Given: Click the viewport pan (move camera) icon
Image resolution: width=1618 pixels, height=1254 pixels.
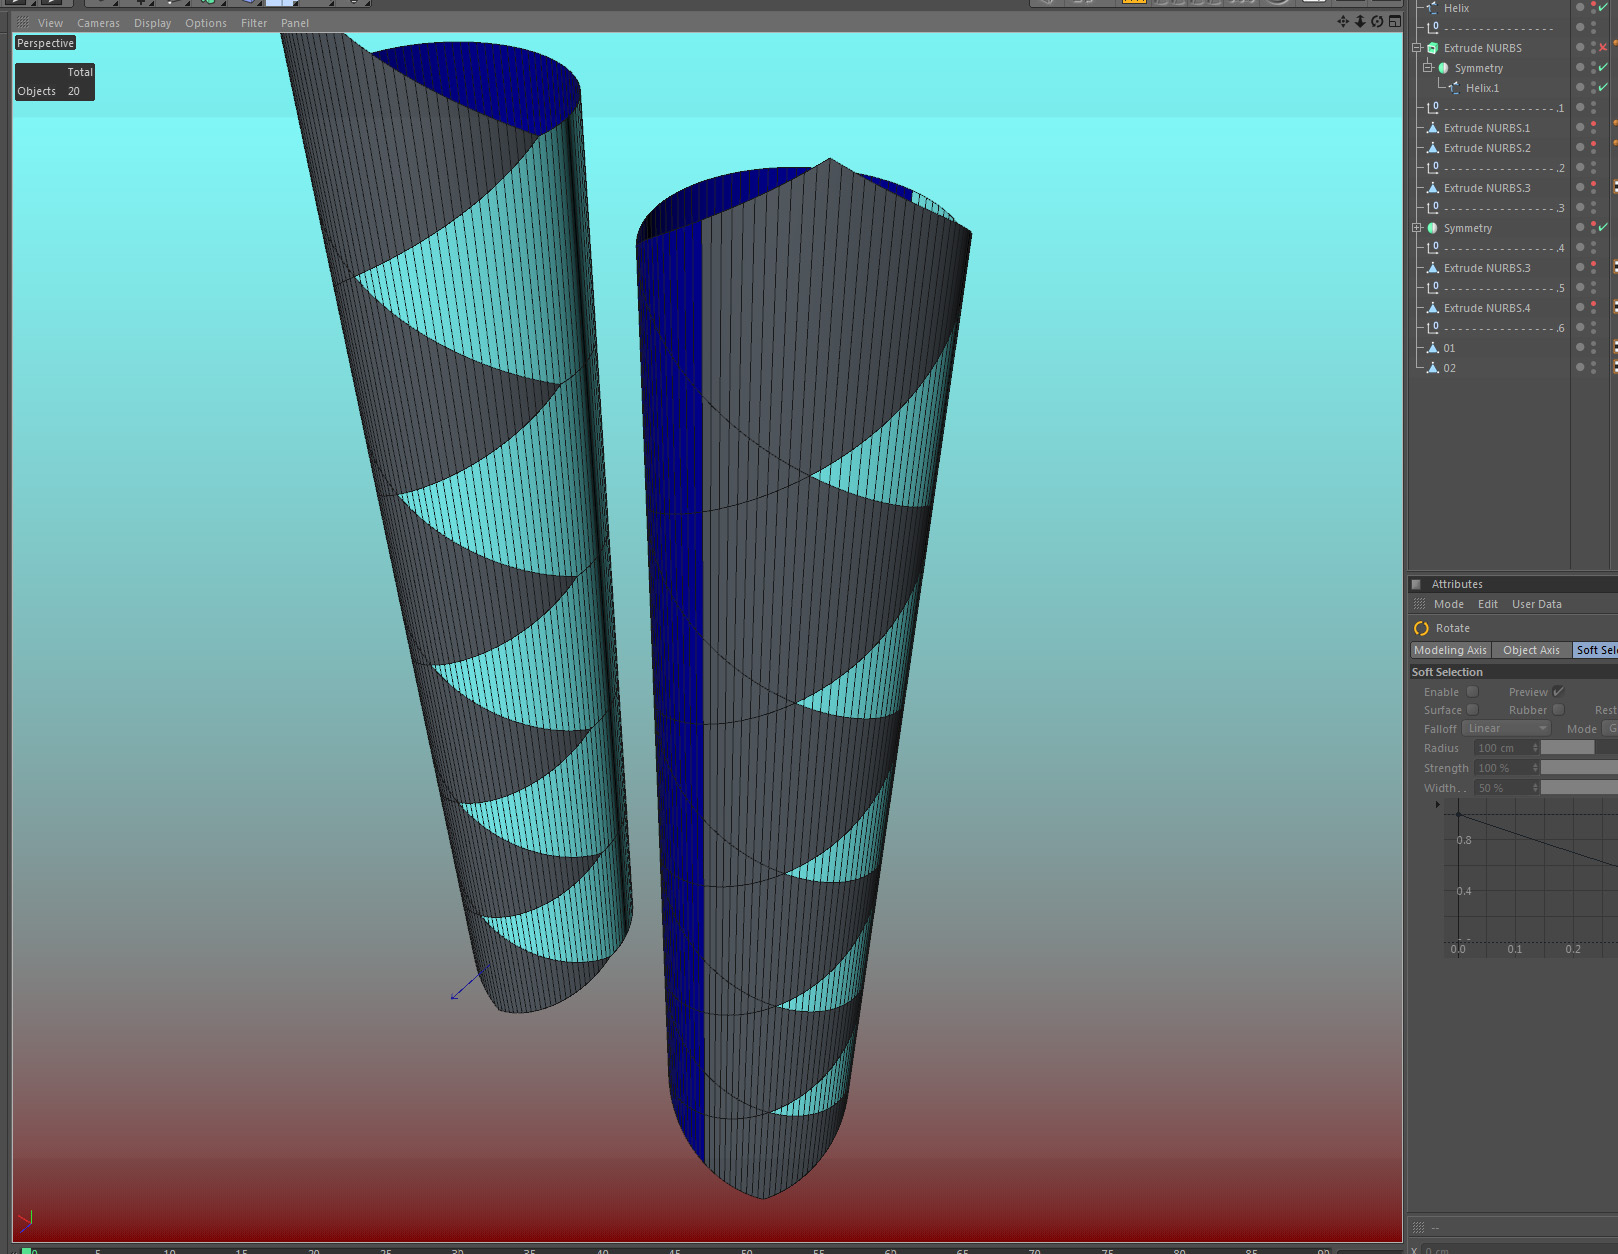Looking at the screenshot, I should [x=1343, y=22].
